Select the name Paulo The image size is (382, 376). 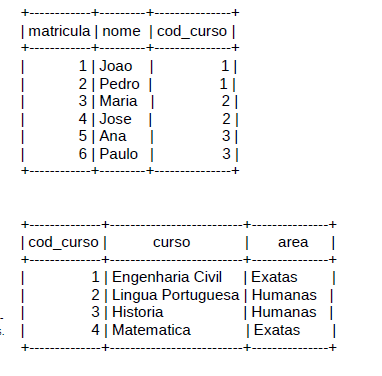tap(119, 154)
